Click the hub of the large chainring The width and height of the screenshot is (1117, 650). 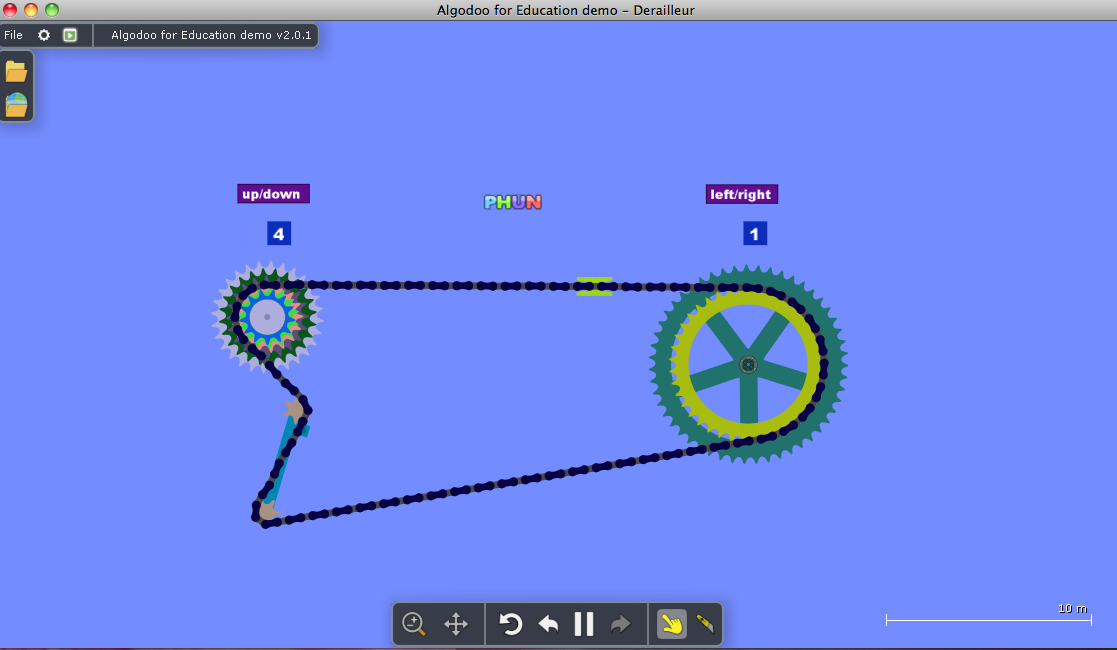click(748, 365)
